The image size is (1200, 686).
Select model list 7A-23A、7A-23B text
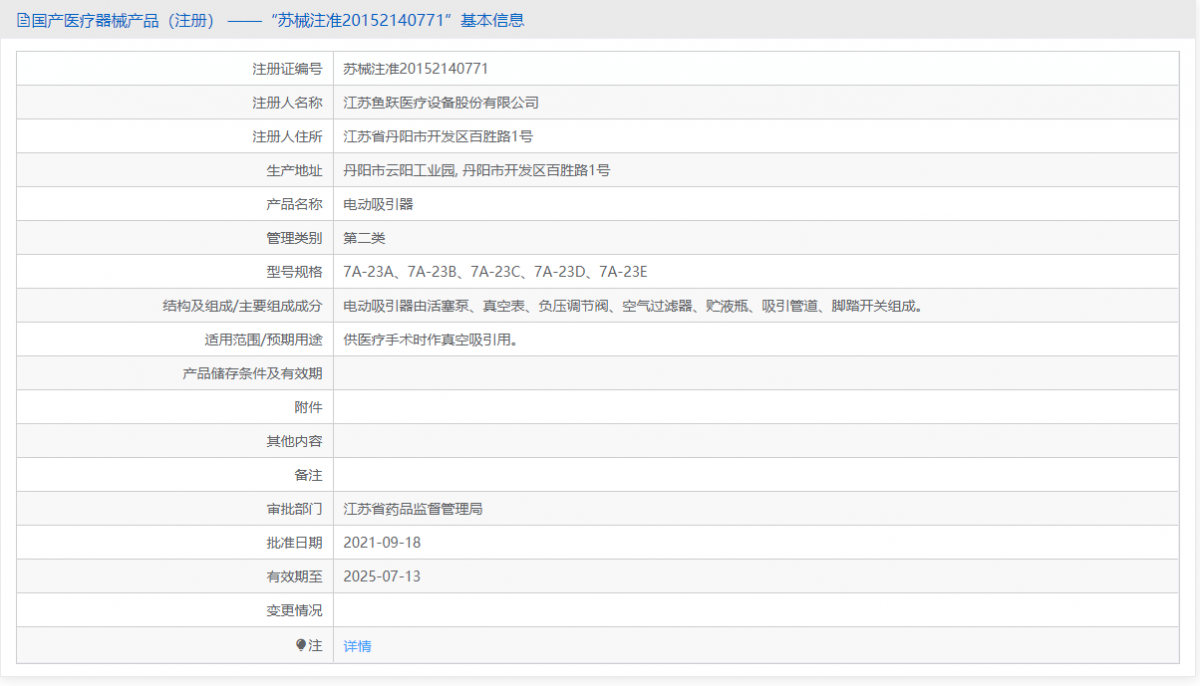400,272
